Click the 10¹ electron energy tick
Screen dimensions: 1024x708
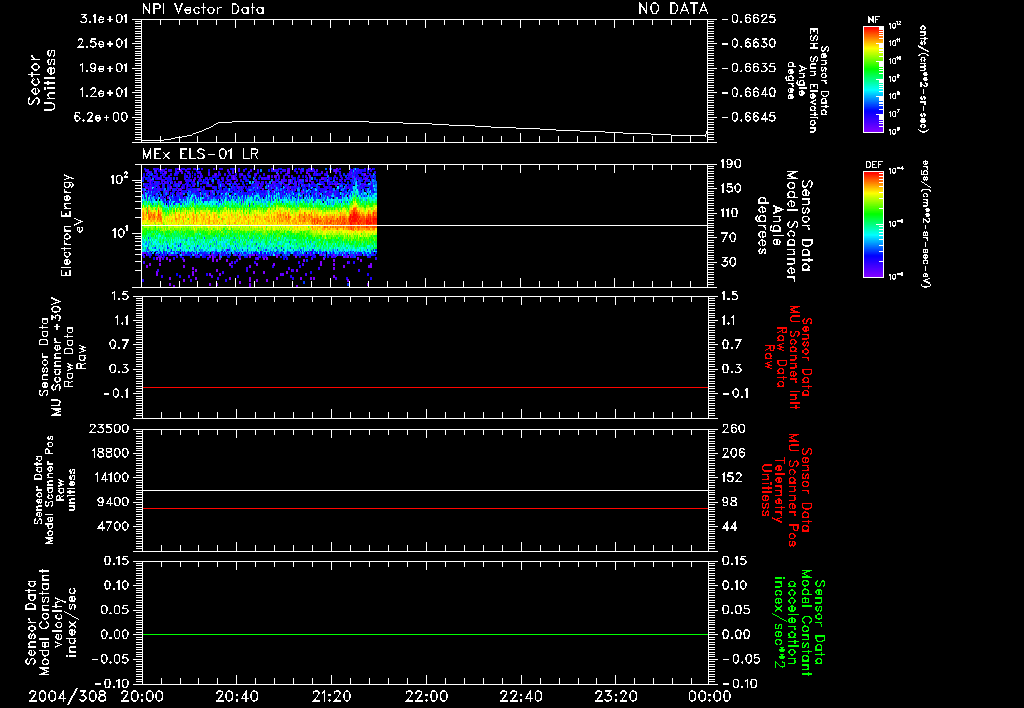pyautogui.click(x=118, y=233)
